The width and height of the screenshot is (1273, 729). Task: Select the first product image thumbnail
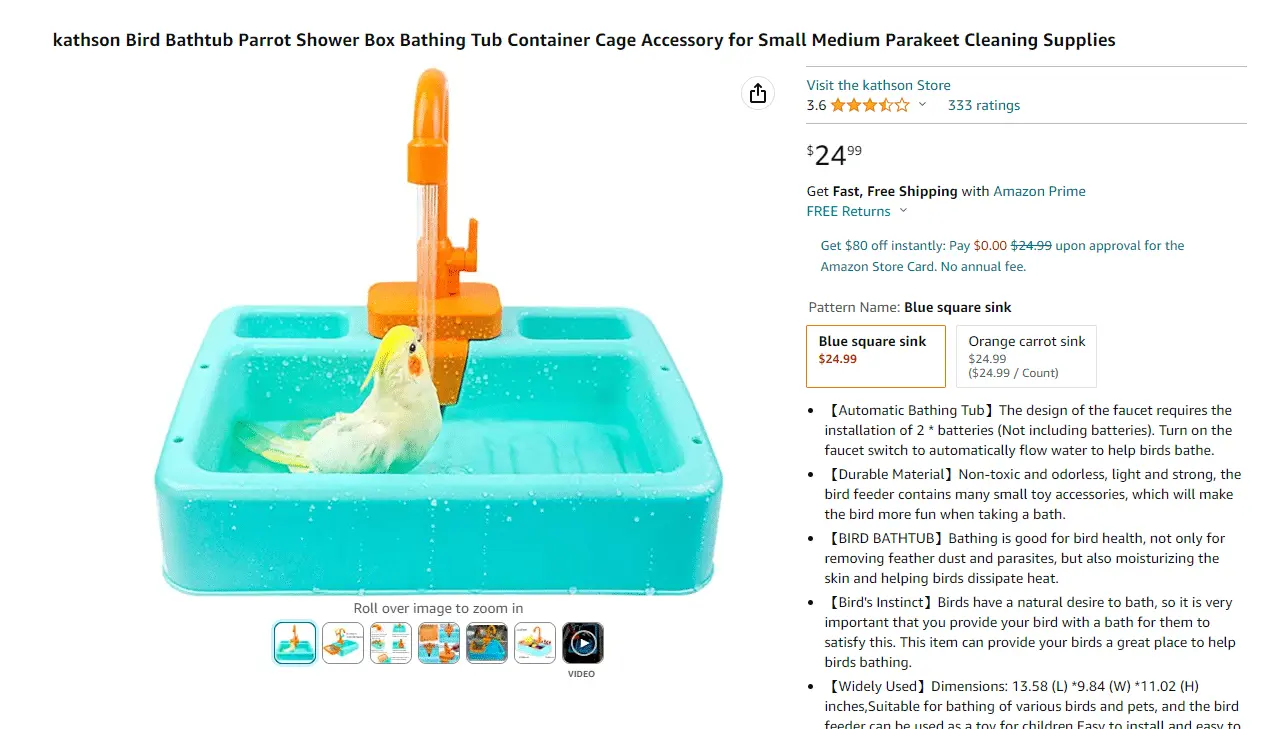click(x=295, y=643)
